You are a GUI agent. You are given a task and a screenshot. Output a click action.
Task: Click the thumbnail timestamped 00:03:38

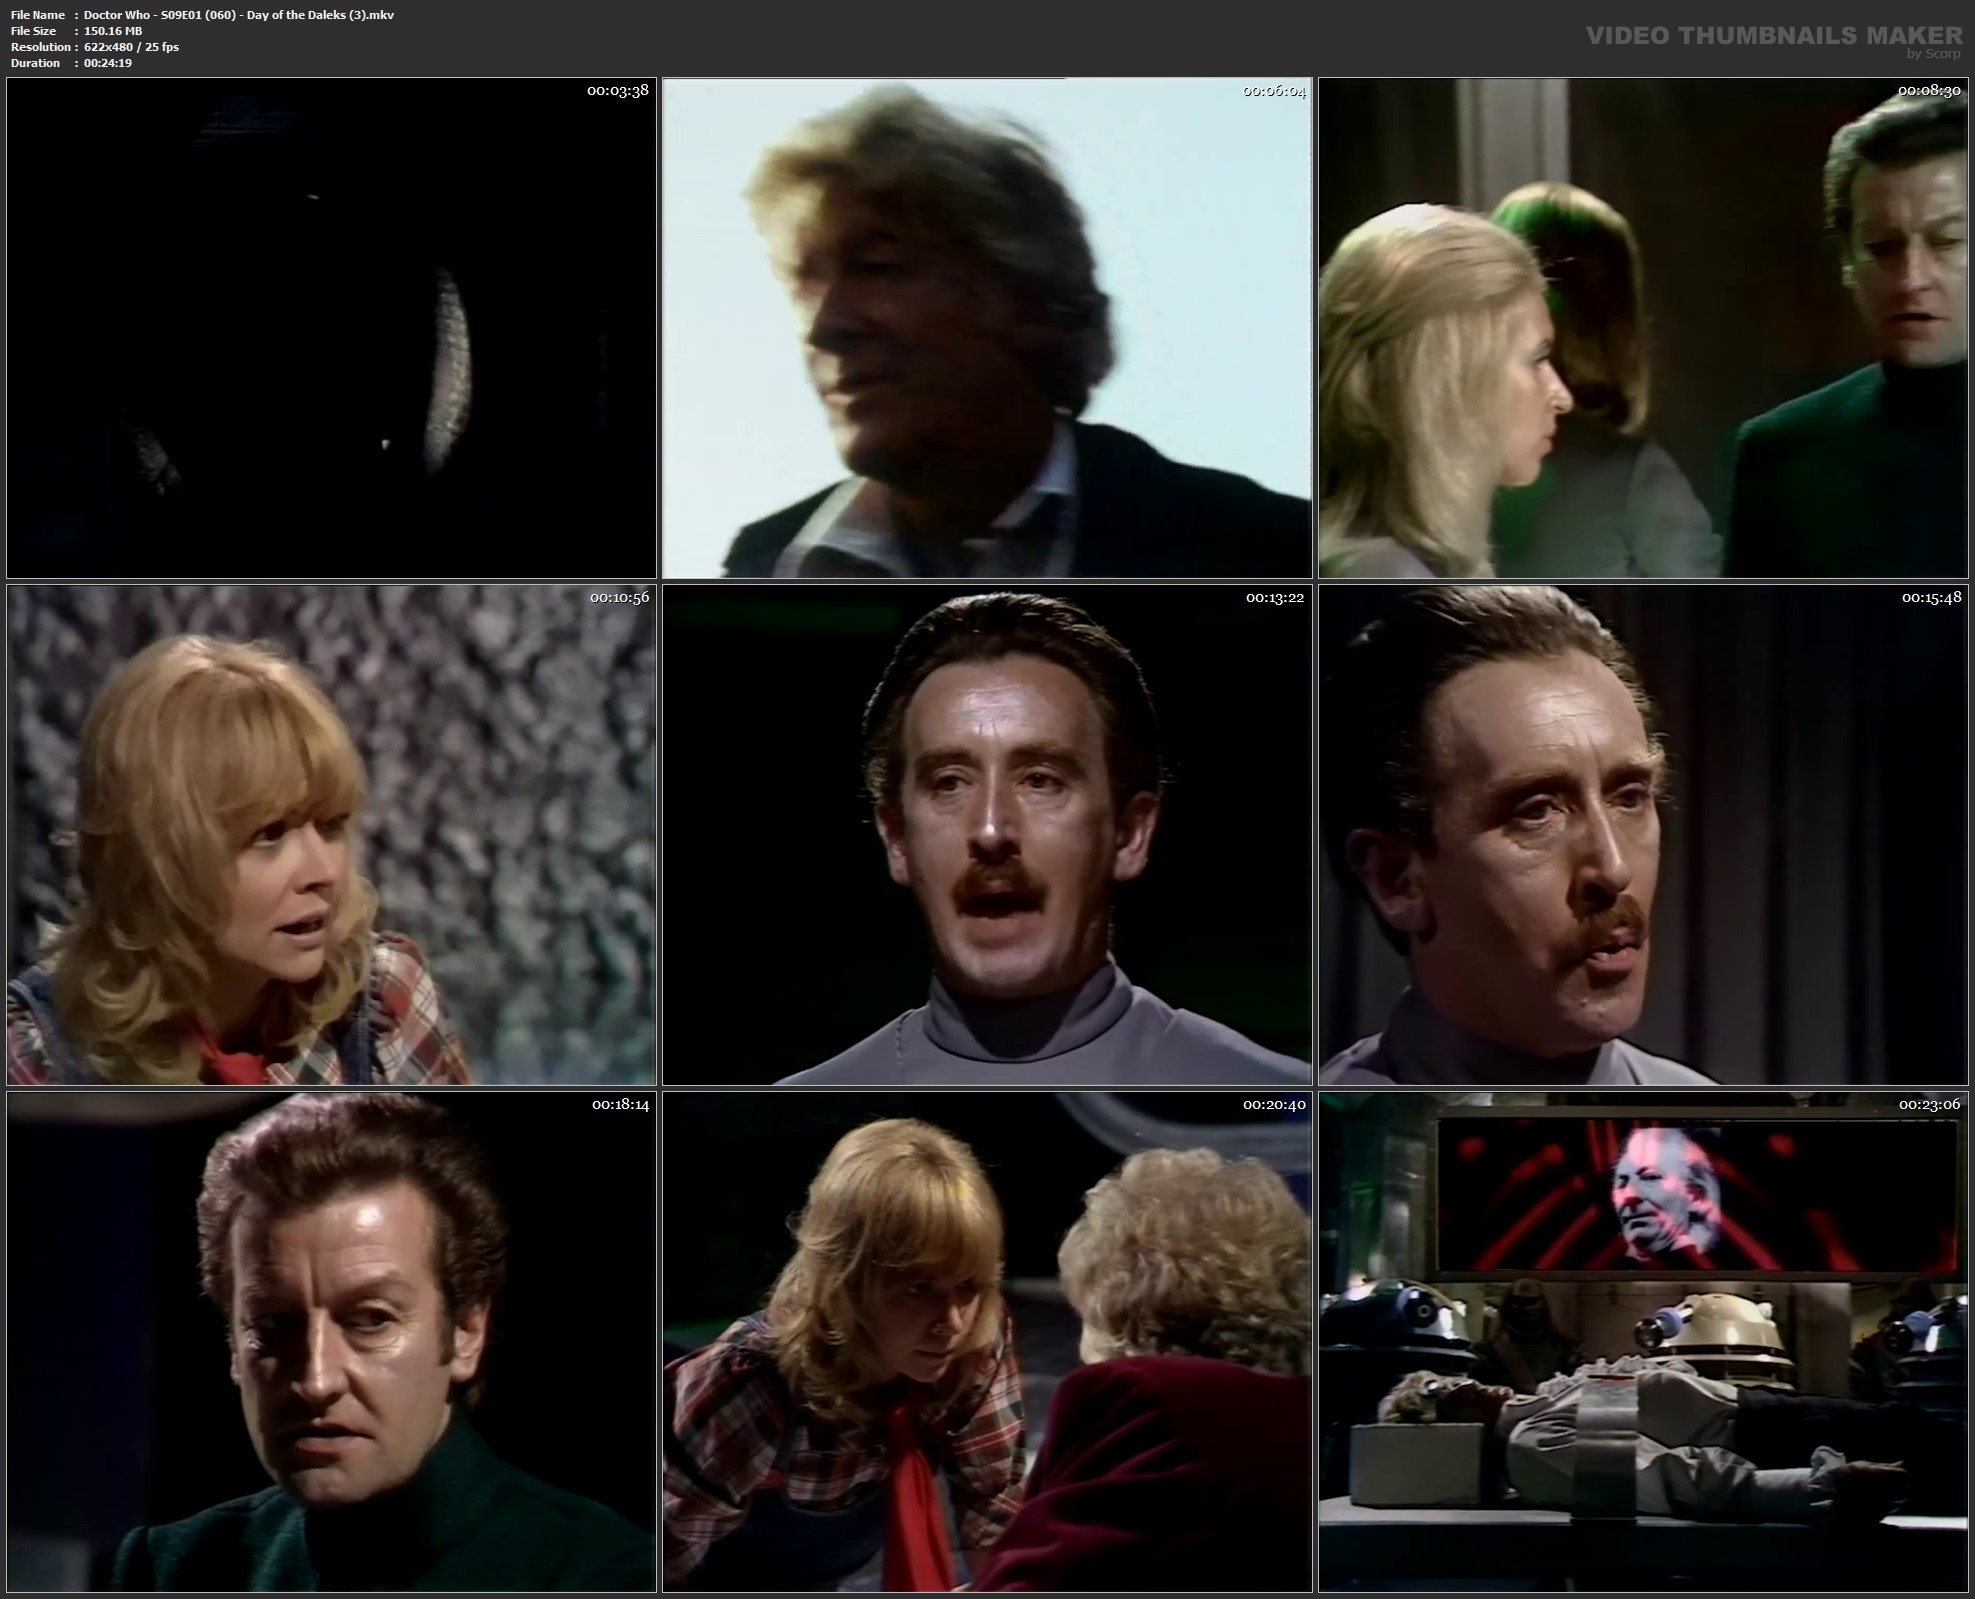pyautogui.click(x=331, y=328)
